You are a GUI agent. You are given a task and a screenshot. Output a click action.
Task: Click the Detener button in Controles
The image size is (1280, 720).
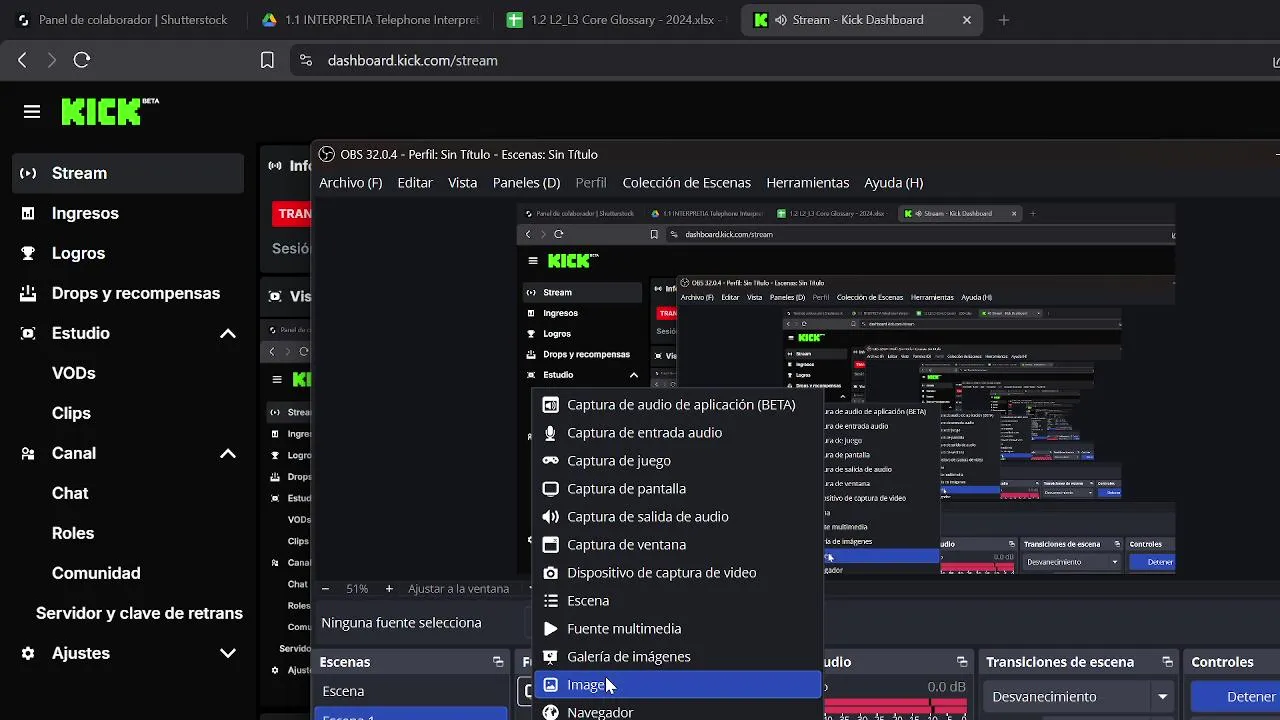coord(1235,696)
